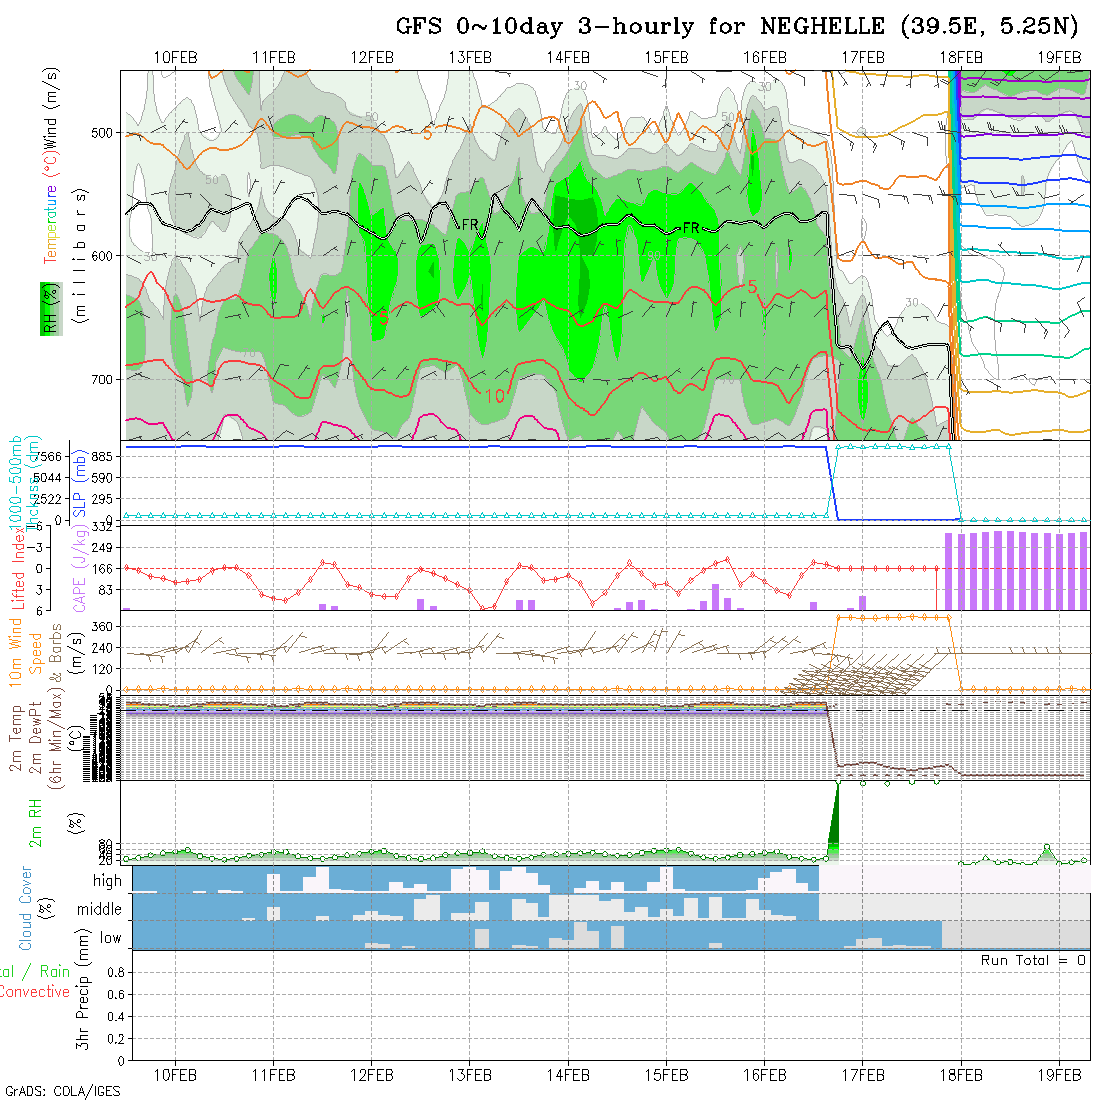The image size is (1100, 1100).
Task: Select the 'high' cloud cover row label
Action: point(107,880)
